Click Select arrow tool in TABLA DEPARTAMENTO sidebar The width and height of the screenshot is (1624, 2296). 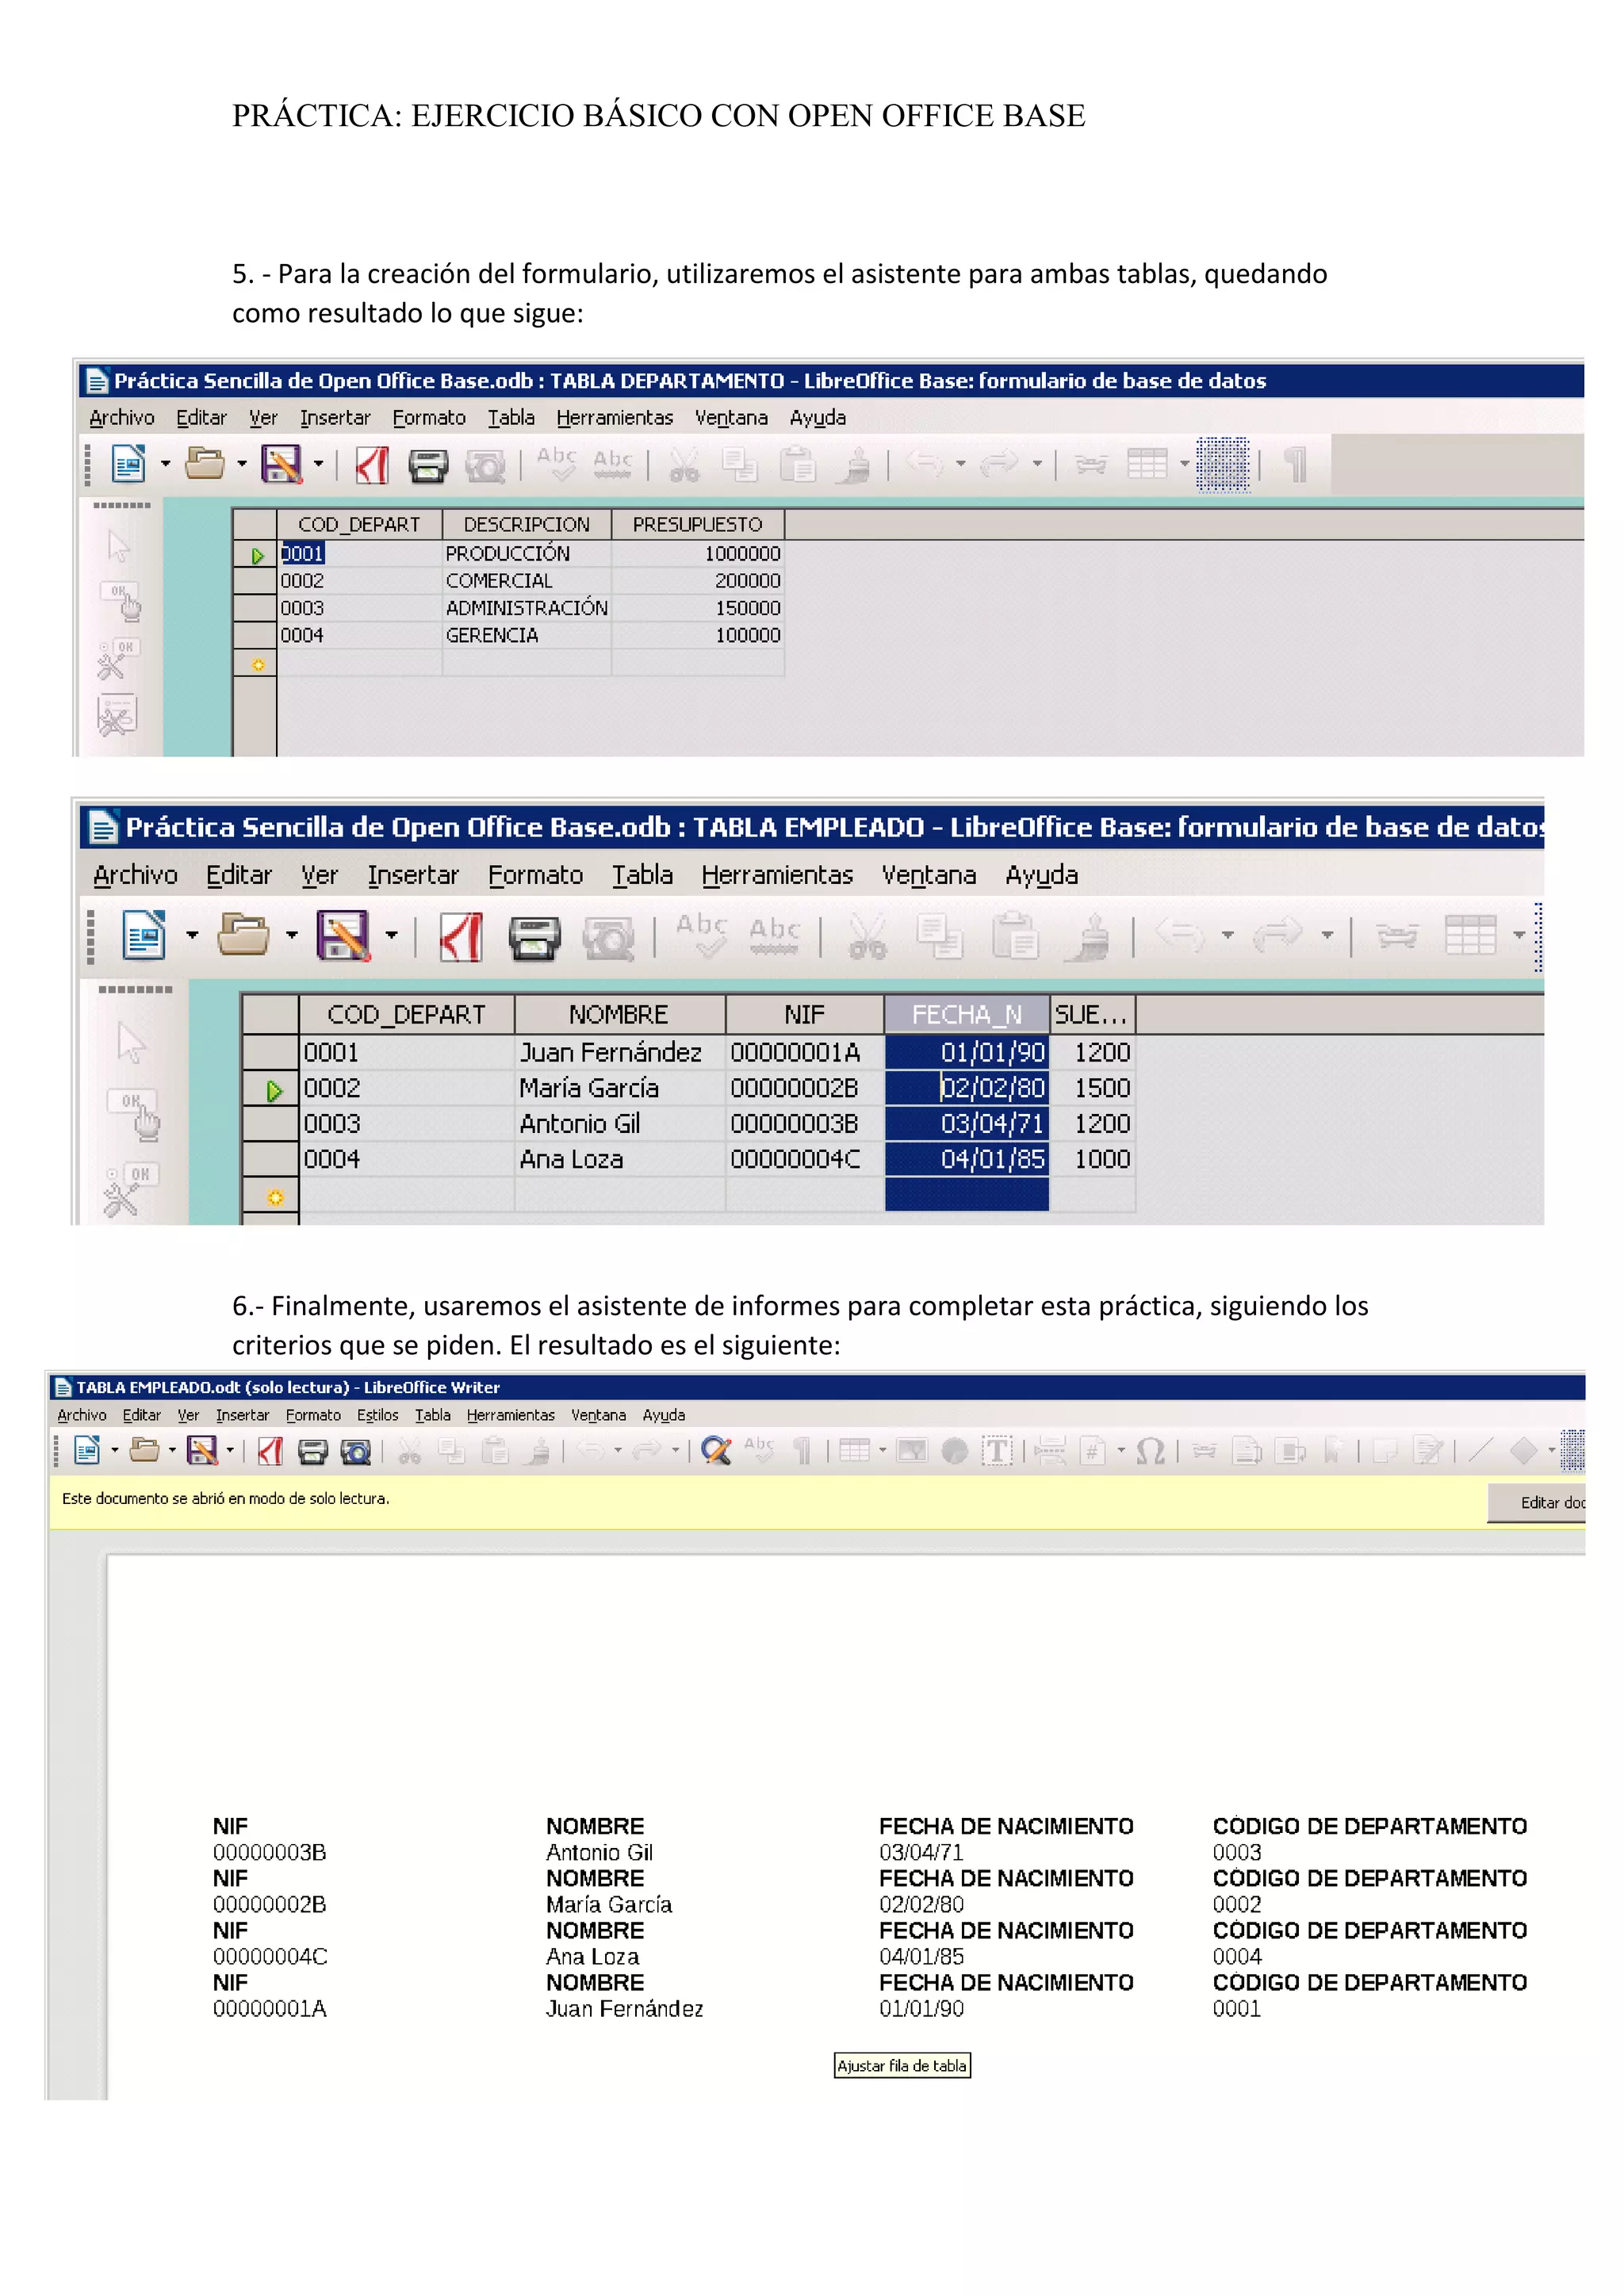(x=119, y=546)
